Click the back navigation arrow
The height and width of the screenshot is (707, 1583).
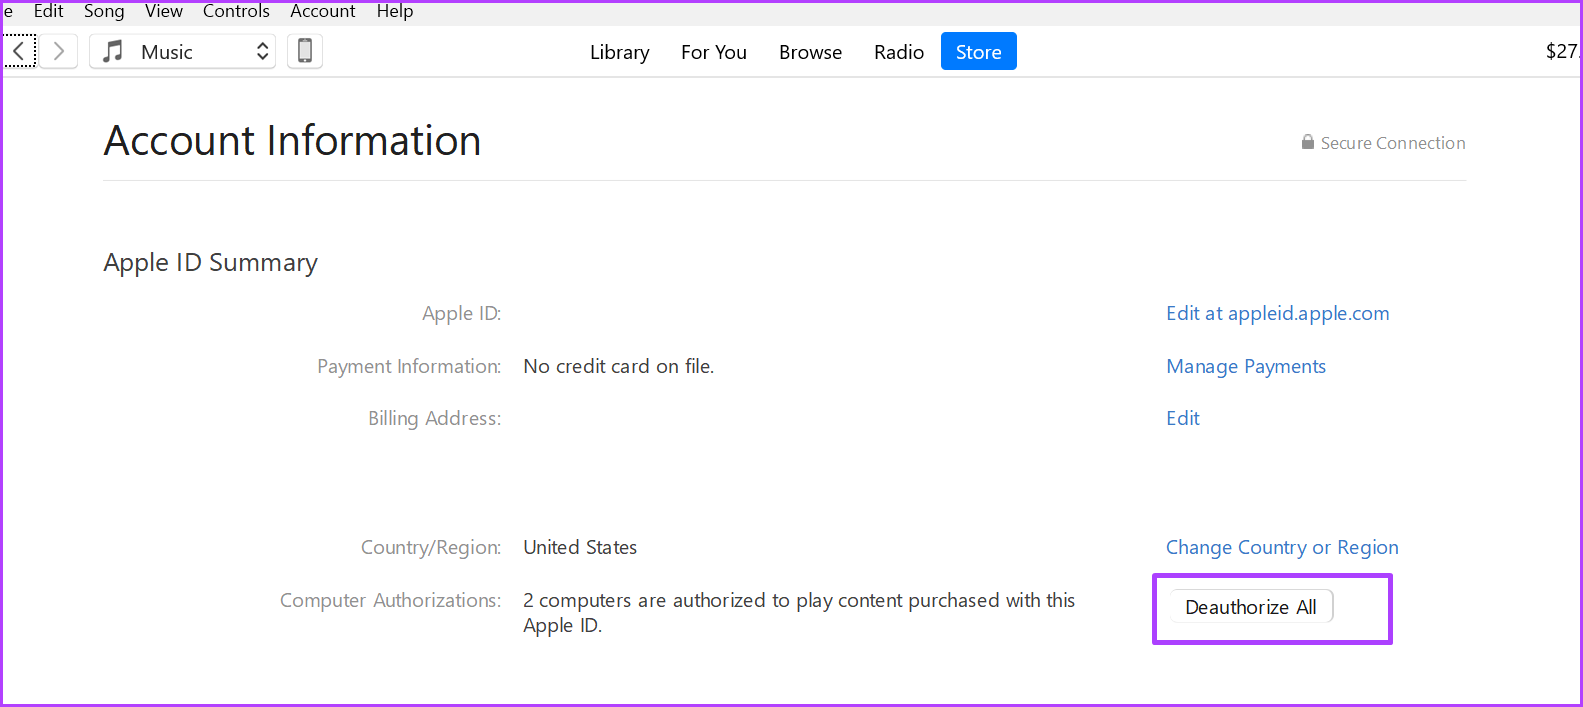tap(19, 51)
